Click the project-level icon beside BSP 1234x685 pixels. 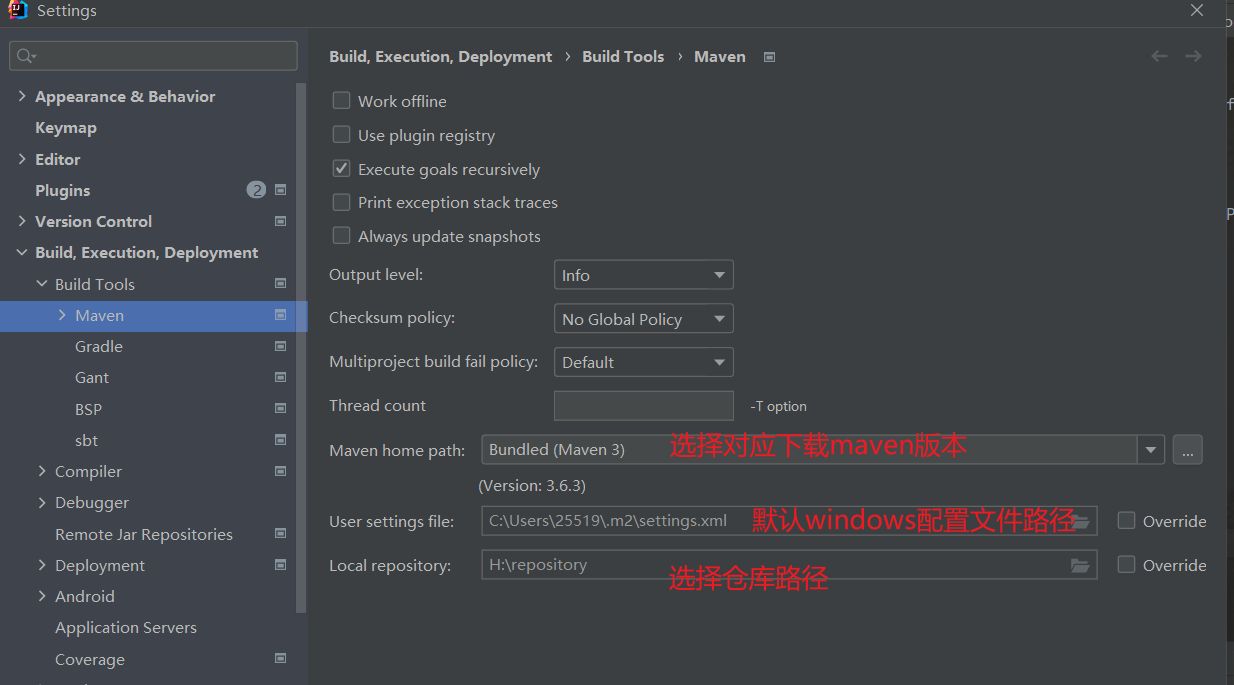click(x=280, y=409)
